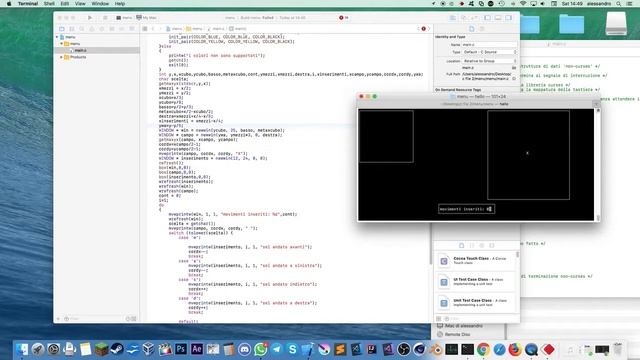Click the user name alessandro in menu bar
Viewport: 640px width, 360px height.
(x=599, y=3)
